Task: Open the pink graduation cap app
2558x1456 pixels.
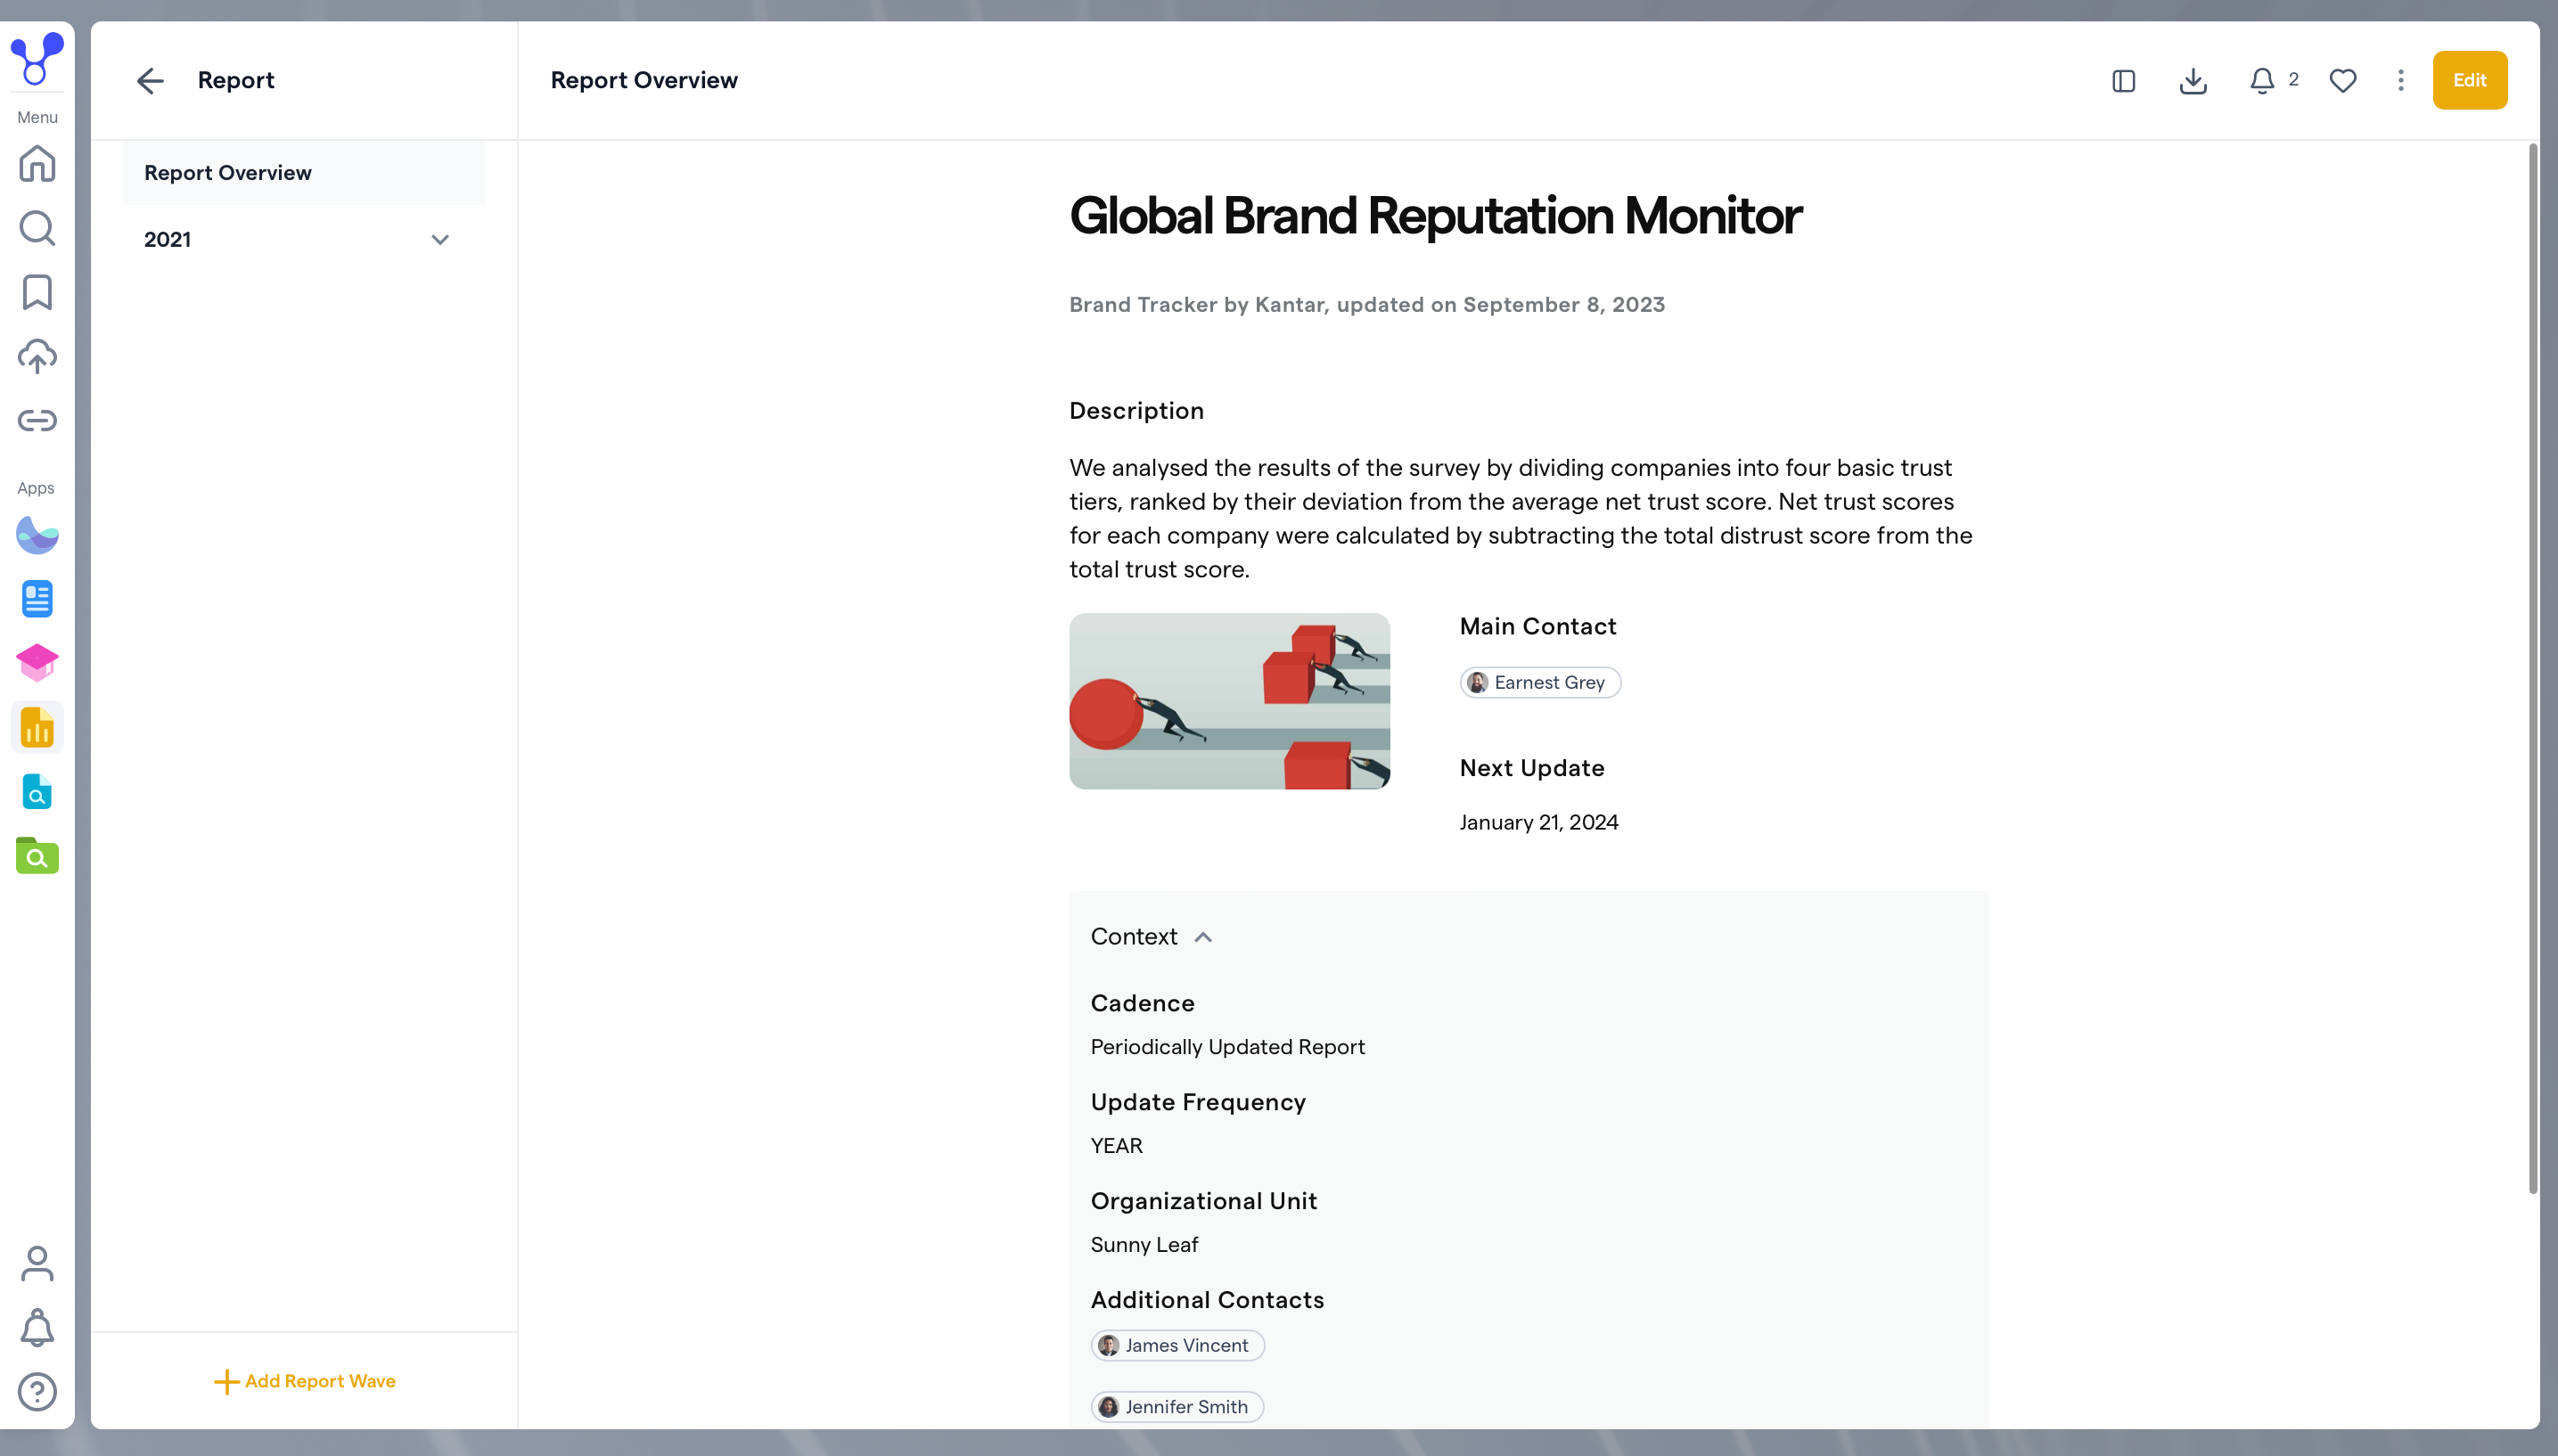Action: point(37,663)
